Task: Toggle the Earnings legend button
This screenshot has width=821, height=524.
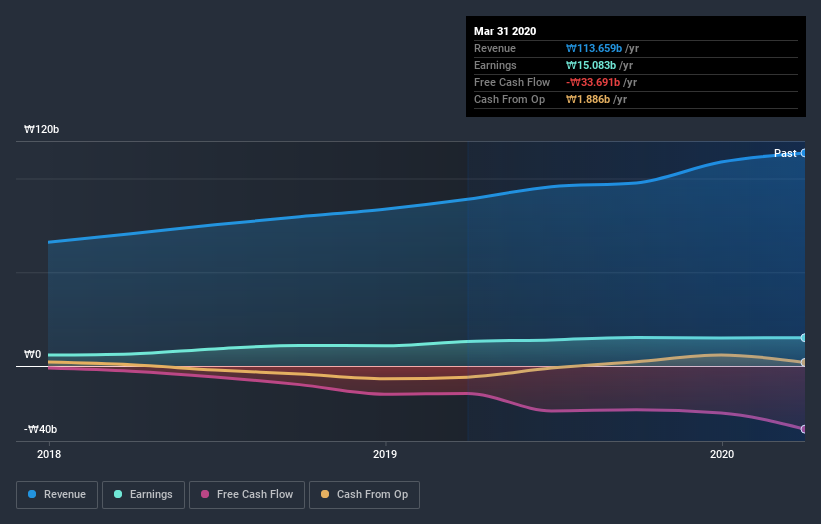Action: pos(143,495)
